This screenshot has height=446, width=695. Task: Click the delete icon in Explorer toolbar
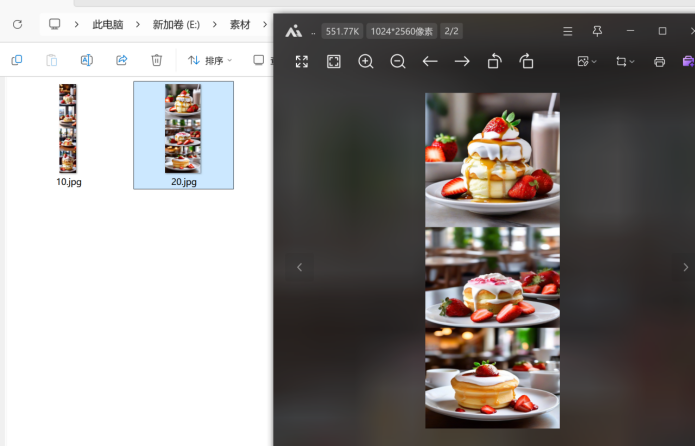point(156,61)
